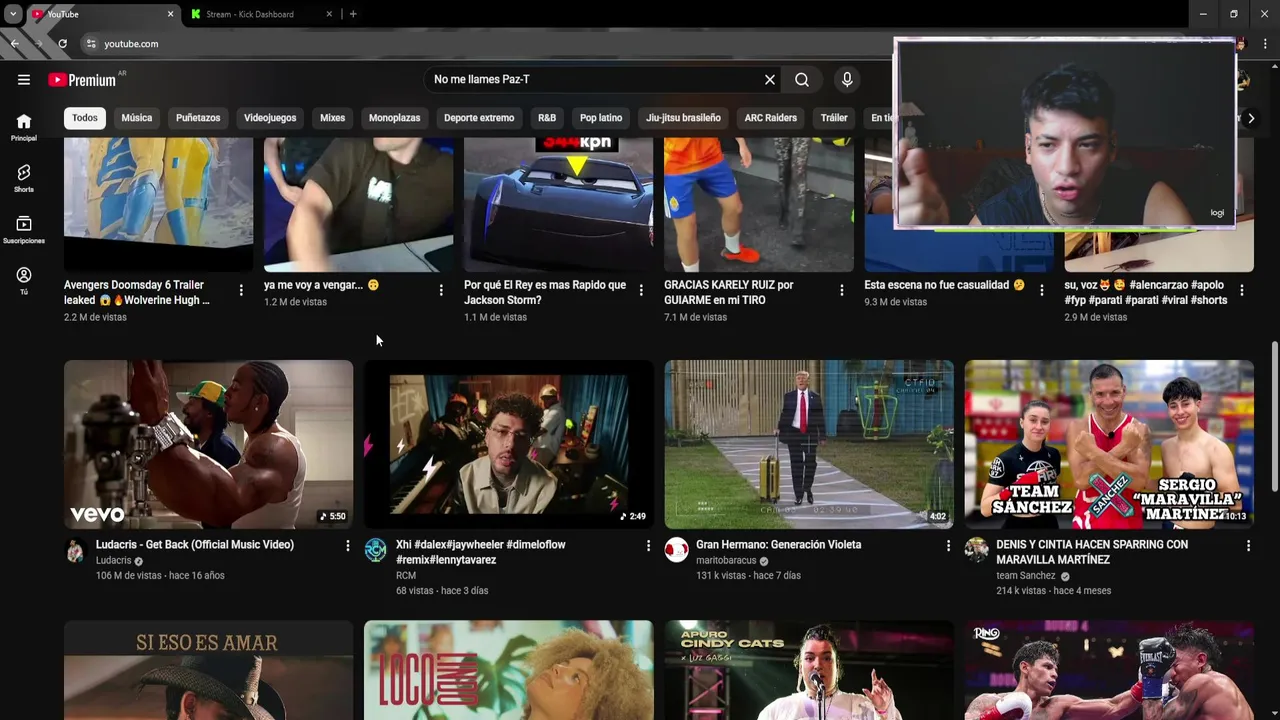Select the Todos filter chip
1280x720 pixels.
(85, 118)
